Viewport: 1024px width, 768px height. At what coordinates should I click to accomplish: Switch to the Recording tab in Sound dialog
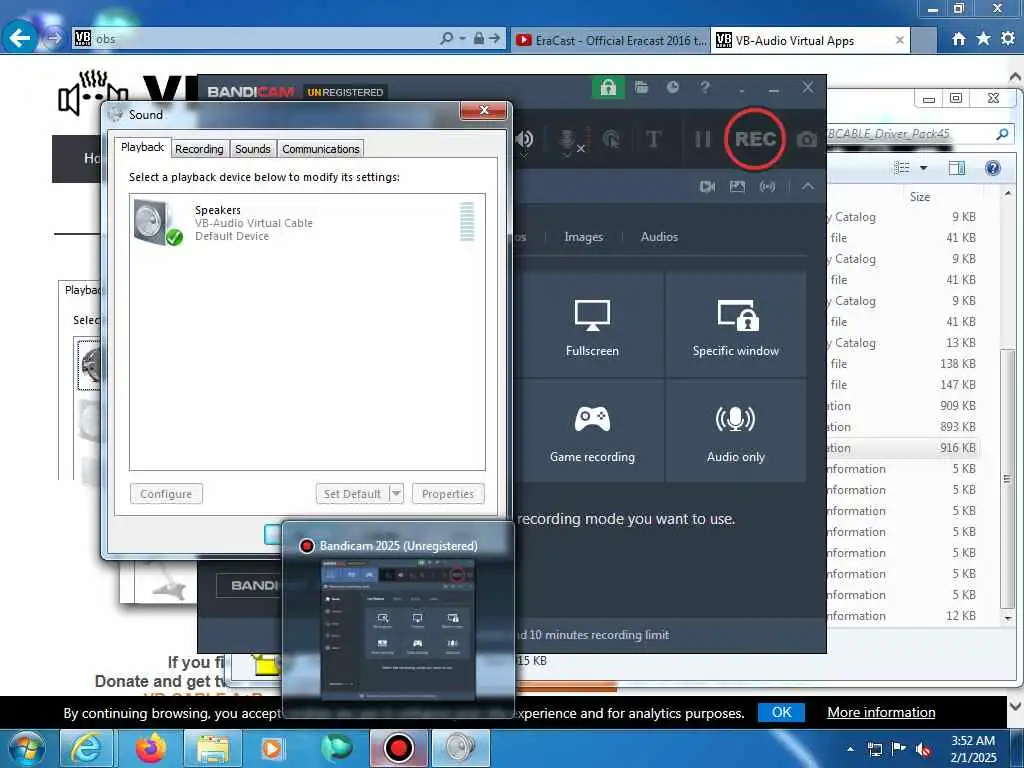point(199,149)
